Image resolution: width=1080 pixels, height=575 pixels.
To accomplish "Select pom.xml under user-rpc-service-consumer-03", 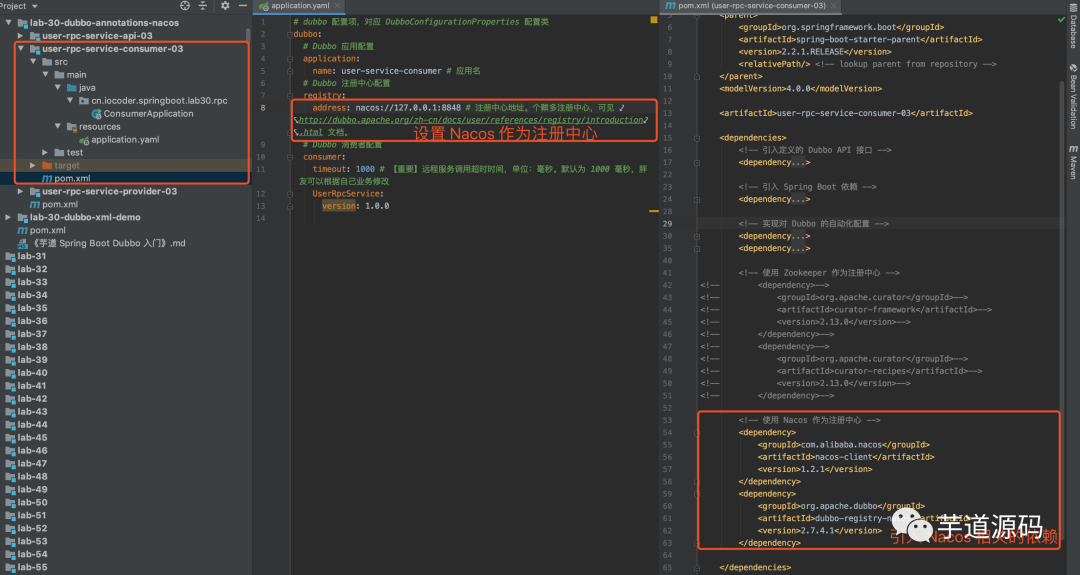I will pyautogui.click(x=72, y=178).
